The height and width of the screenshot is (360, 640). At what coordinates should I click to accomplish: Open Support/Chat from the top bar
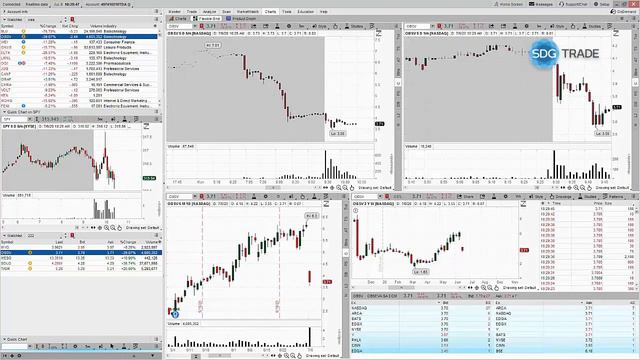[x=573, y=4]
